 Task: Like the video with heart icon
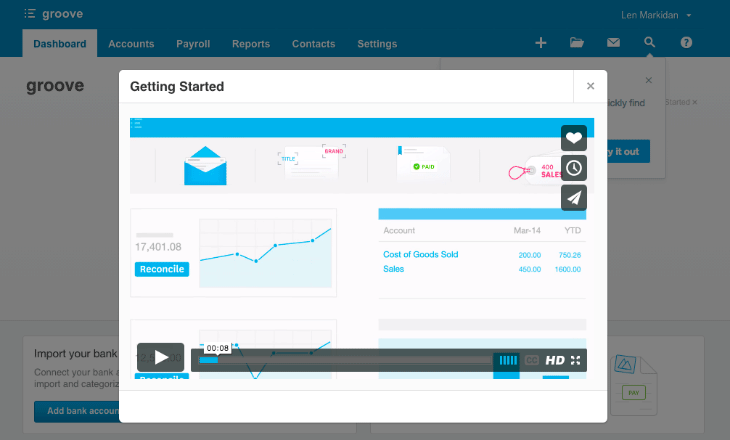pyautogui.click(x=574, y=139)
